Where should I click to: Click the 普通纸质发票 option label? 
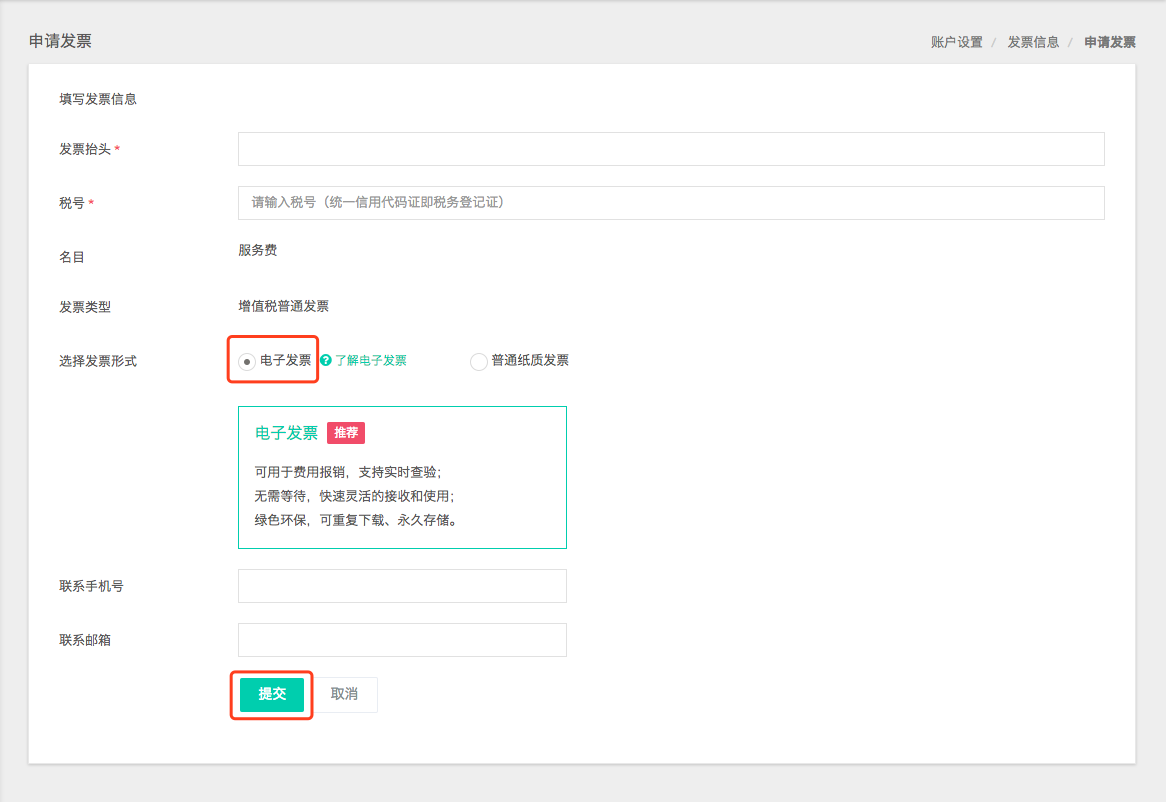(529, 360)
